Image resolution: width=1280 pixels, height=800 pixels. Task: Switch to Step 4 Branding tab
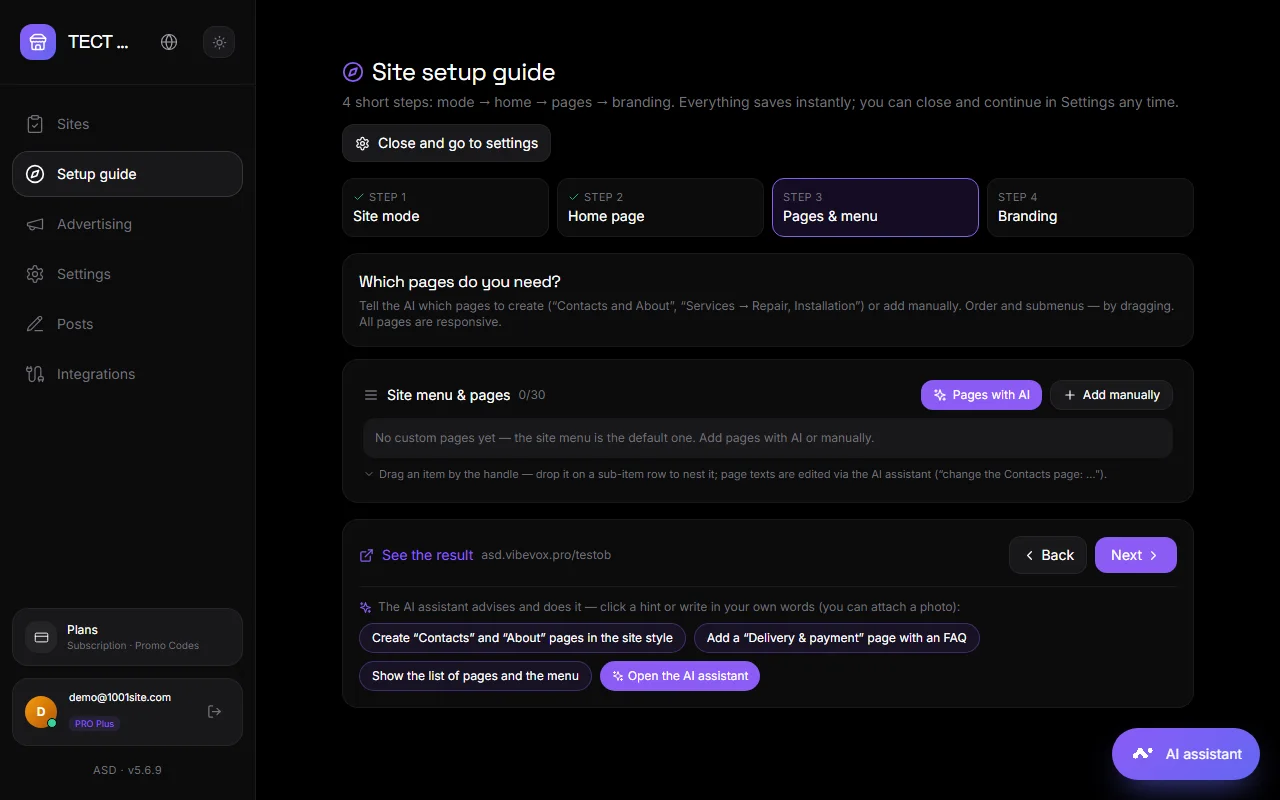tap(1090, 207)
